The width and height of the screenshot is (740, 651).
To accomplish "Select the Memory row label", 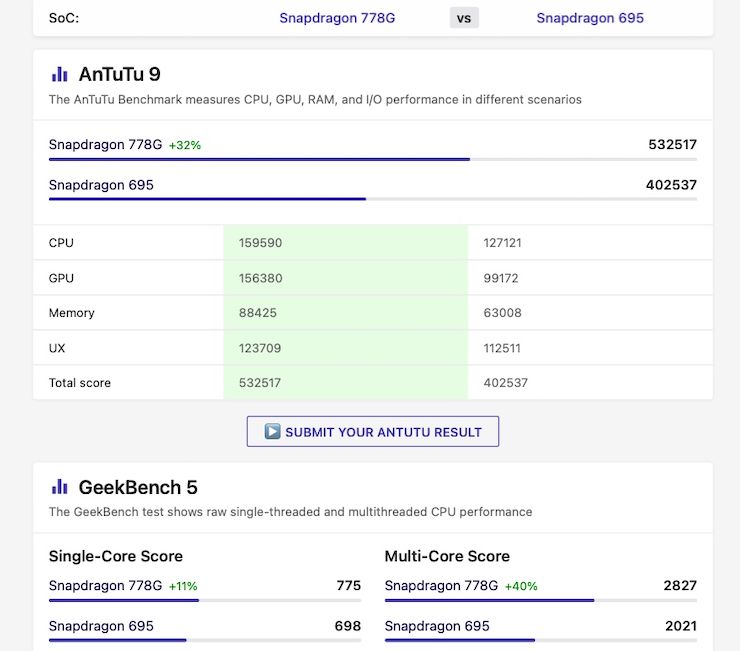I will tap(71, 313).
